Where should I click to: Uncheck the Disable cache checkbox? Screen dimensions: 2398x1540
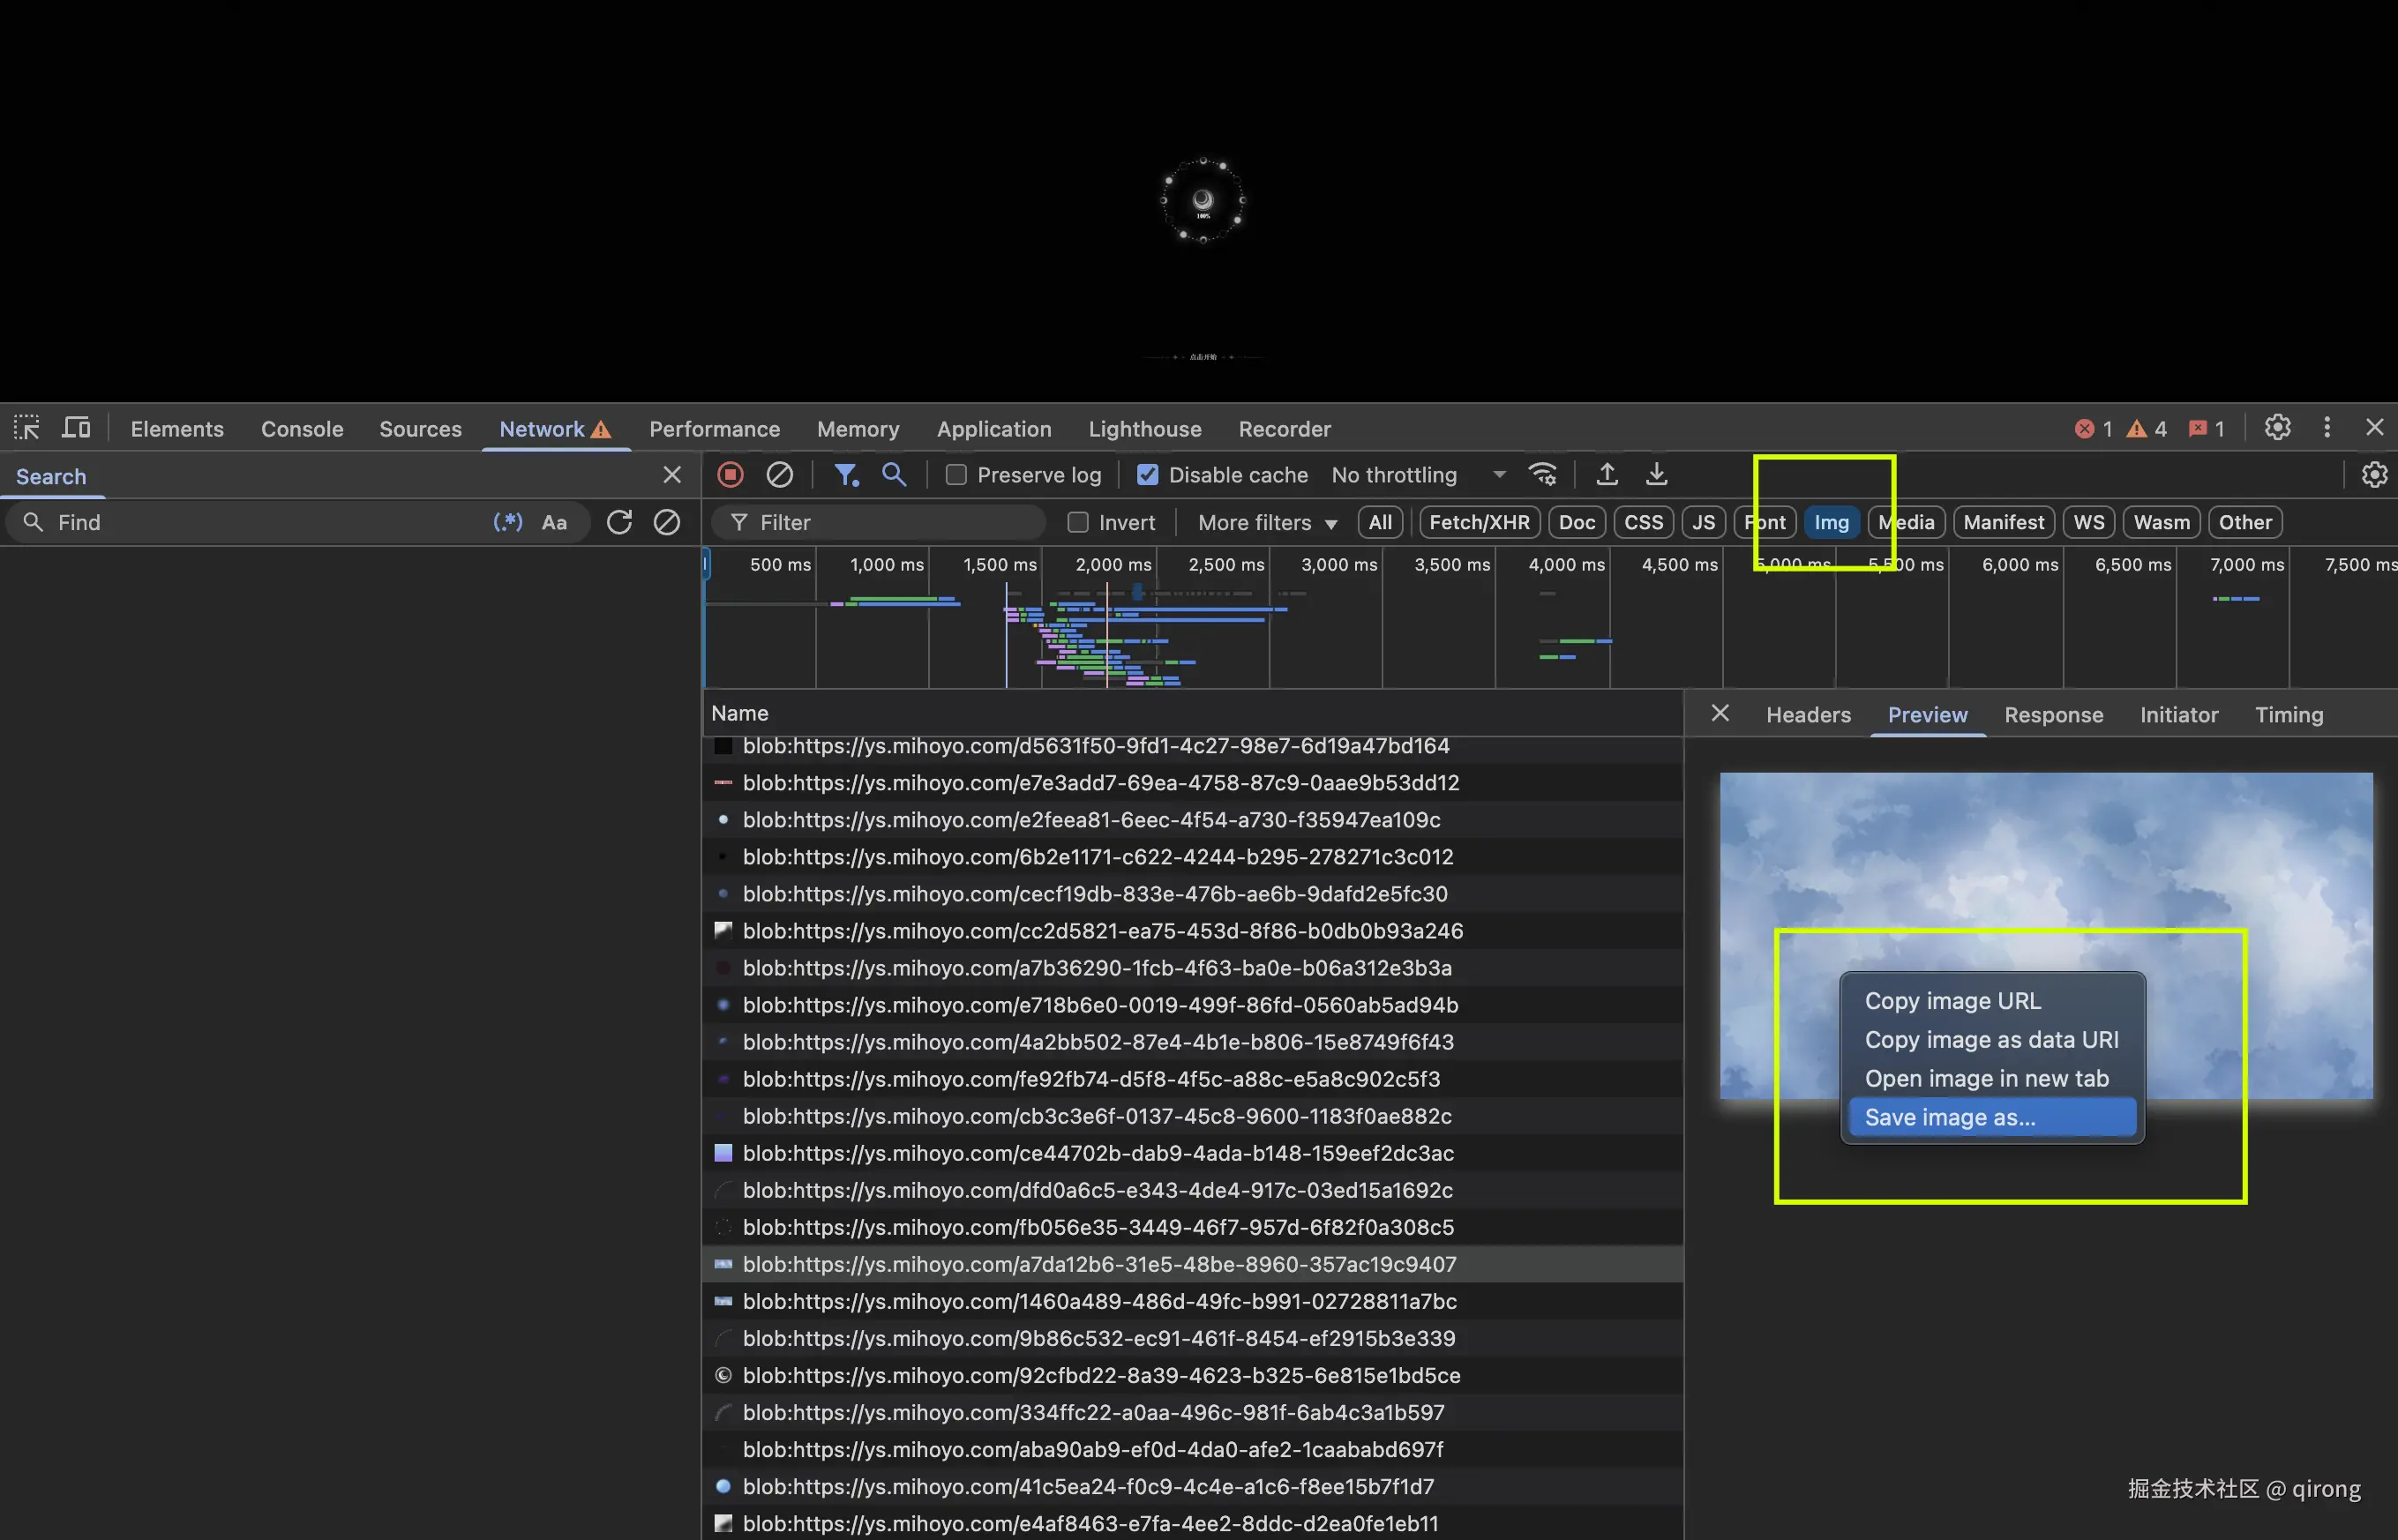[x=1148, y=475]
